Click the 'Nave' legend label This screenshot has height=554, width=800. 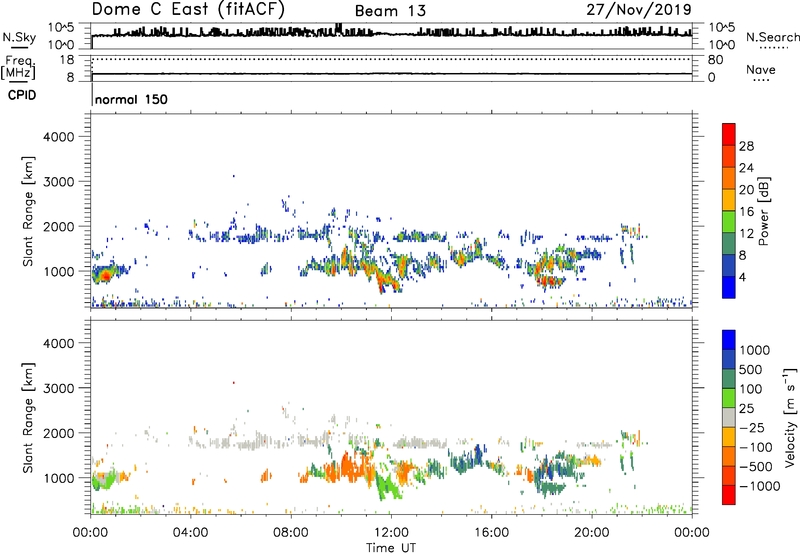click(x=761, y=70)
